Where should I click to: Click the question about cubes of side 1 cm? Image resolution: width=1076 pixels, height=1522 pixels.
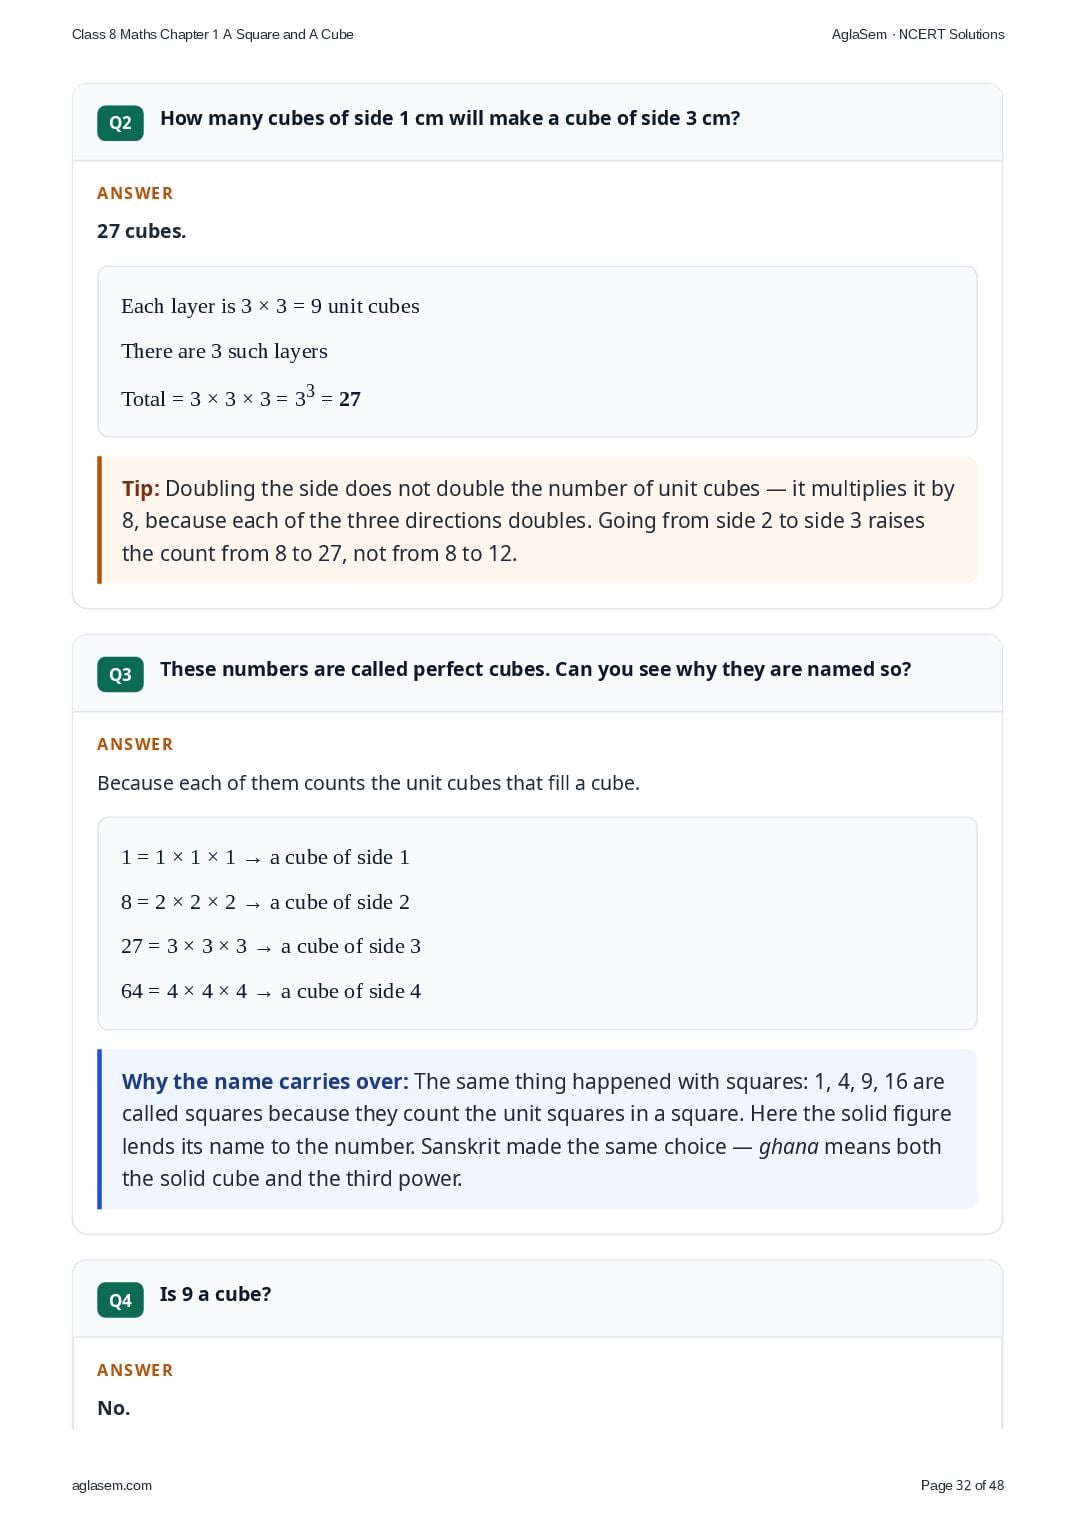click(x=450, y=118)
